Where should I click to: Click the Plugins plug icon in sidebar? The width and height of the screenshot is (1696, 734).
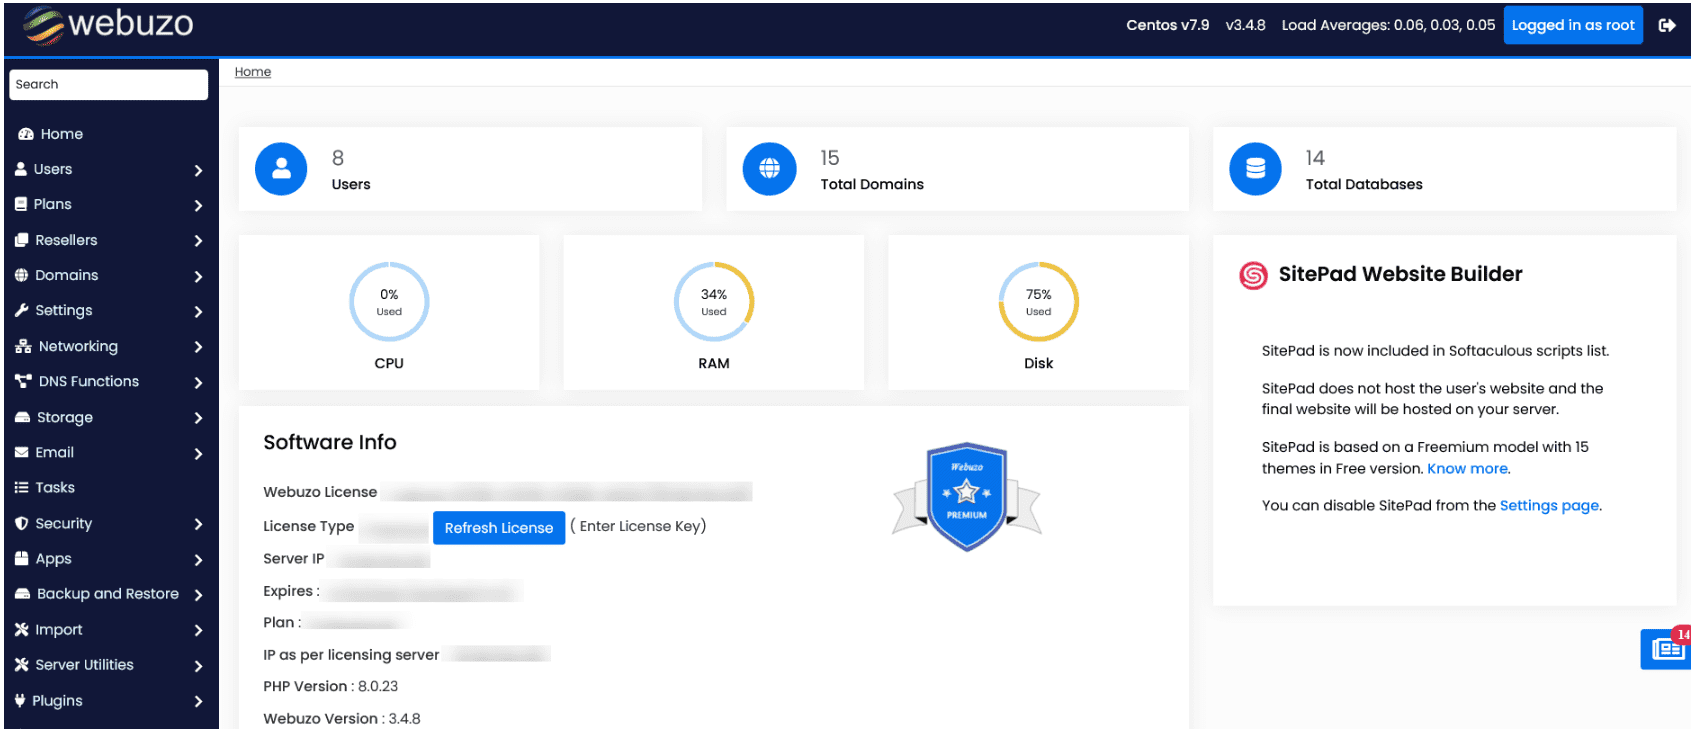coord(20,701)
